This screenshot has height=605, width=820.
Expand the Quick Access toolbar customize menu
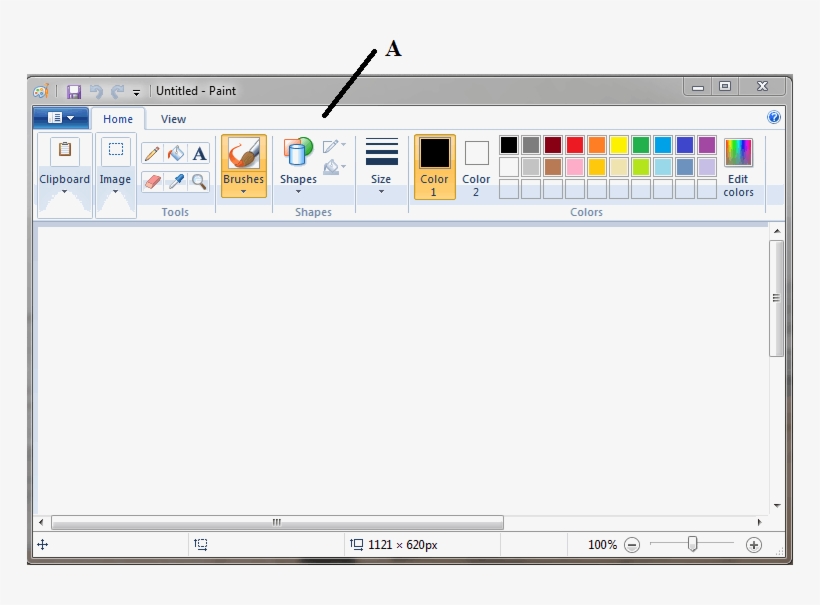(x=135, y=91)
